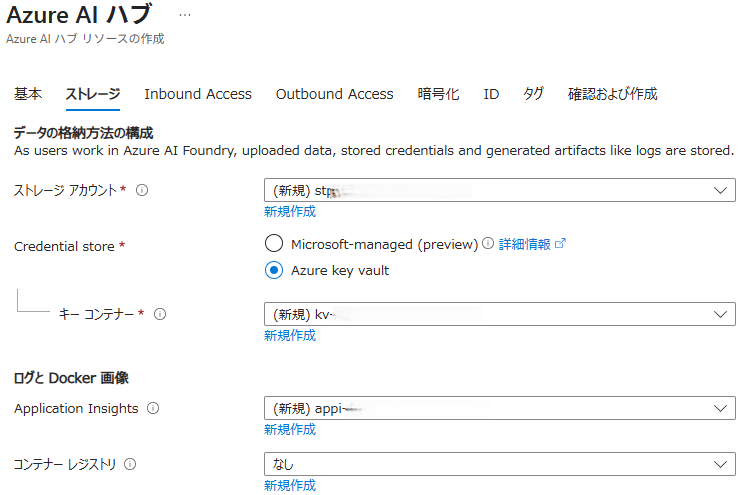The height and width of the screenshot is (495, 746).
Task: Show info tooltip for Microsoft-managed (preview)
Action: [488, 243]
